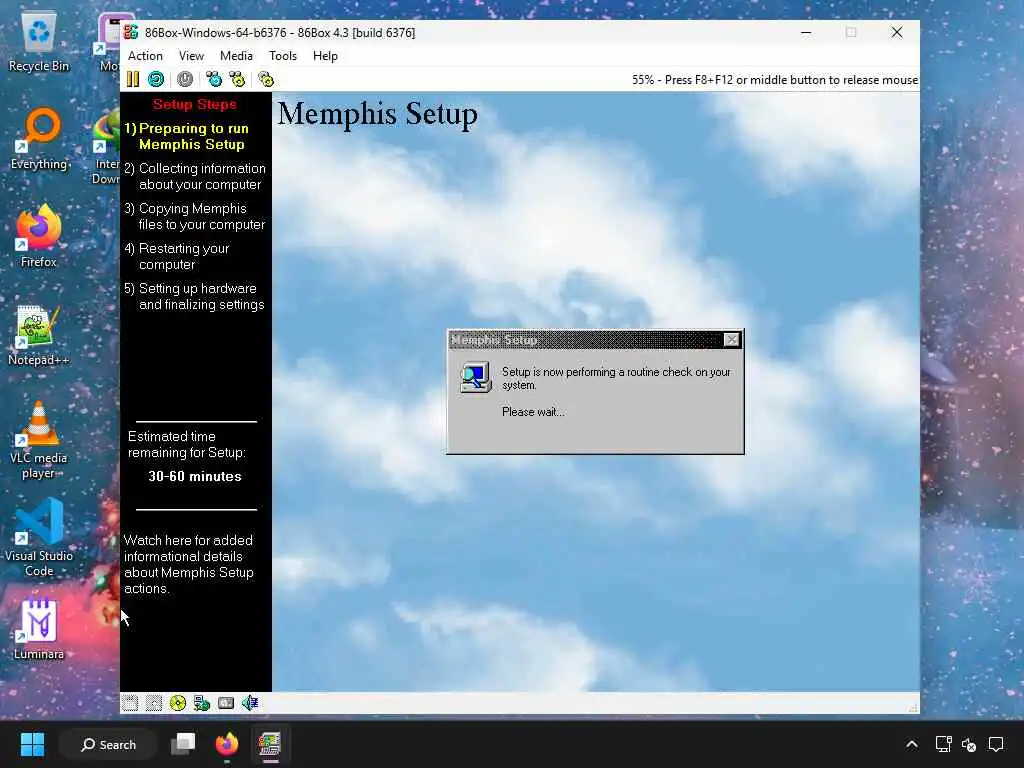Open the Media menu
Viewport: 1024px width, 768px height.
pyautogui.click(x=236, y=56)
